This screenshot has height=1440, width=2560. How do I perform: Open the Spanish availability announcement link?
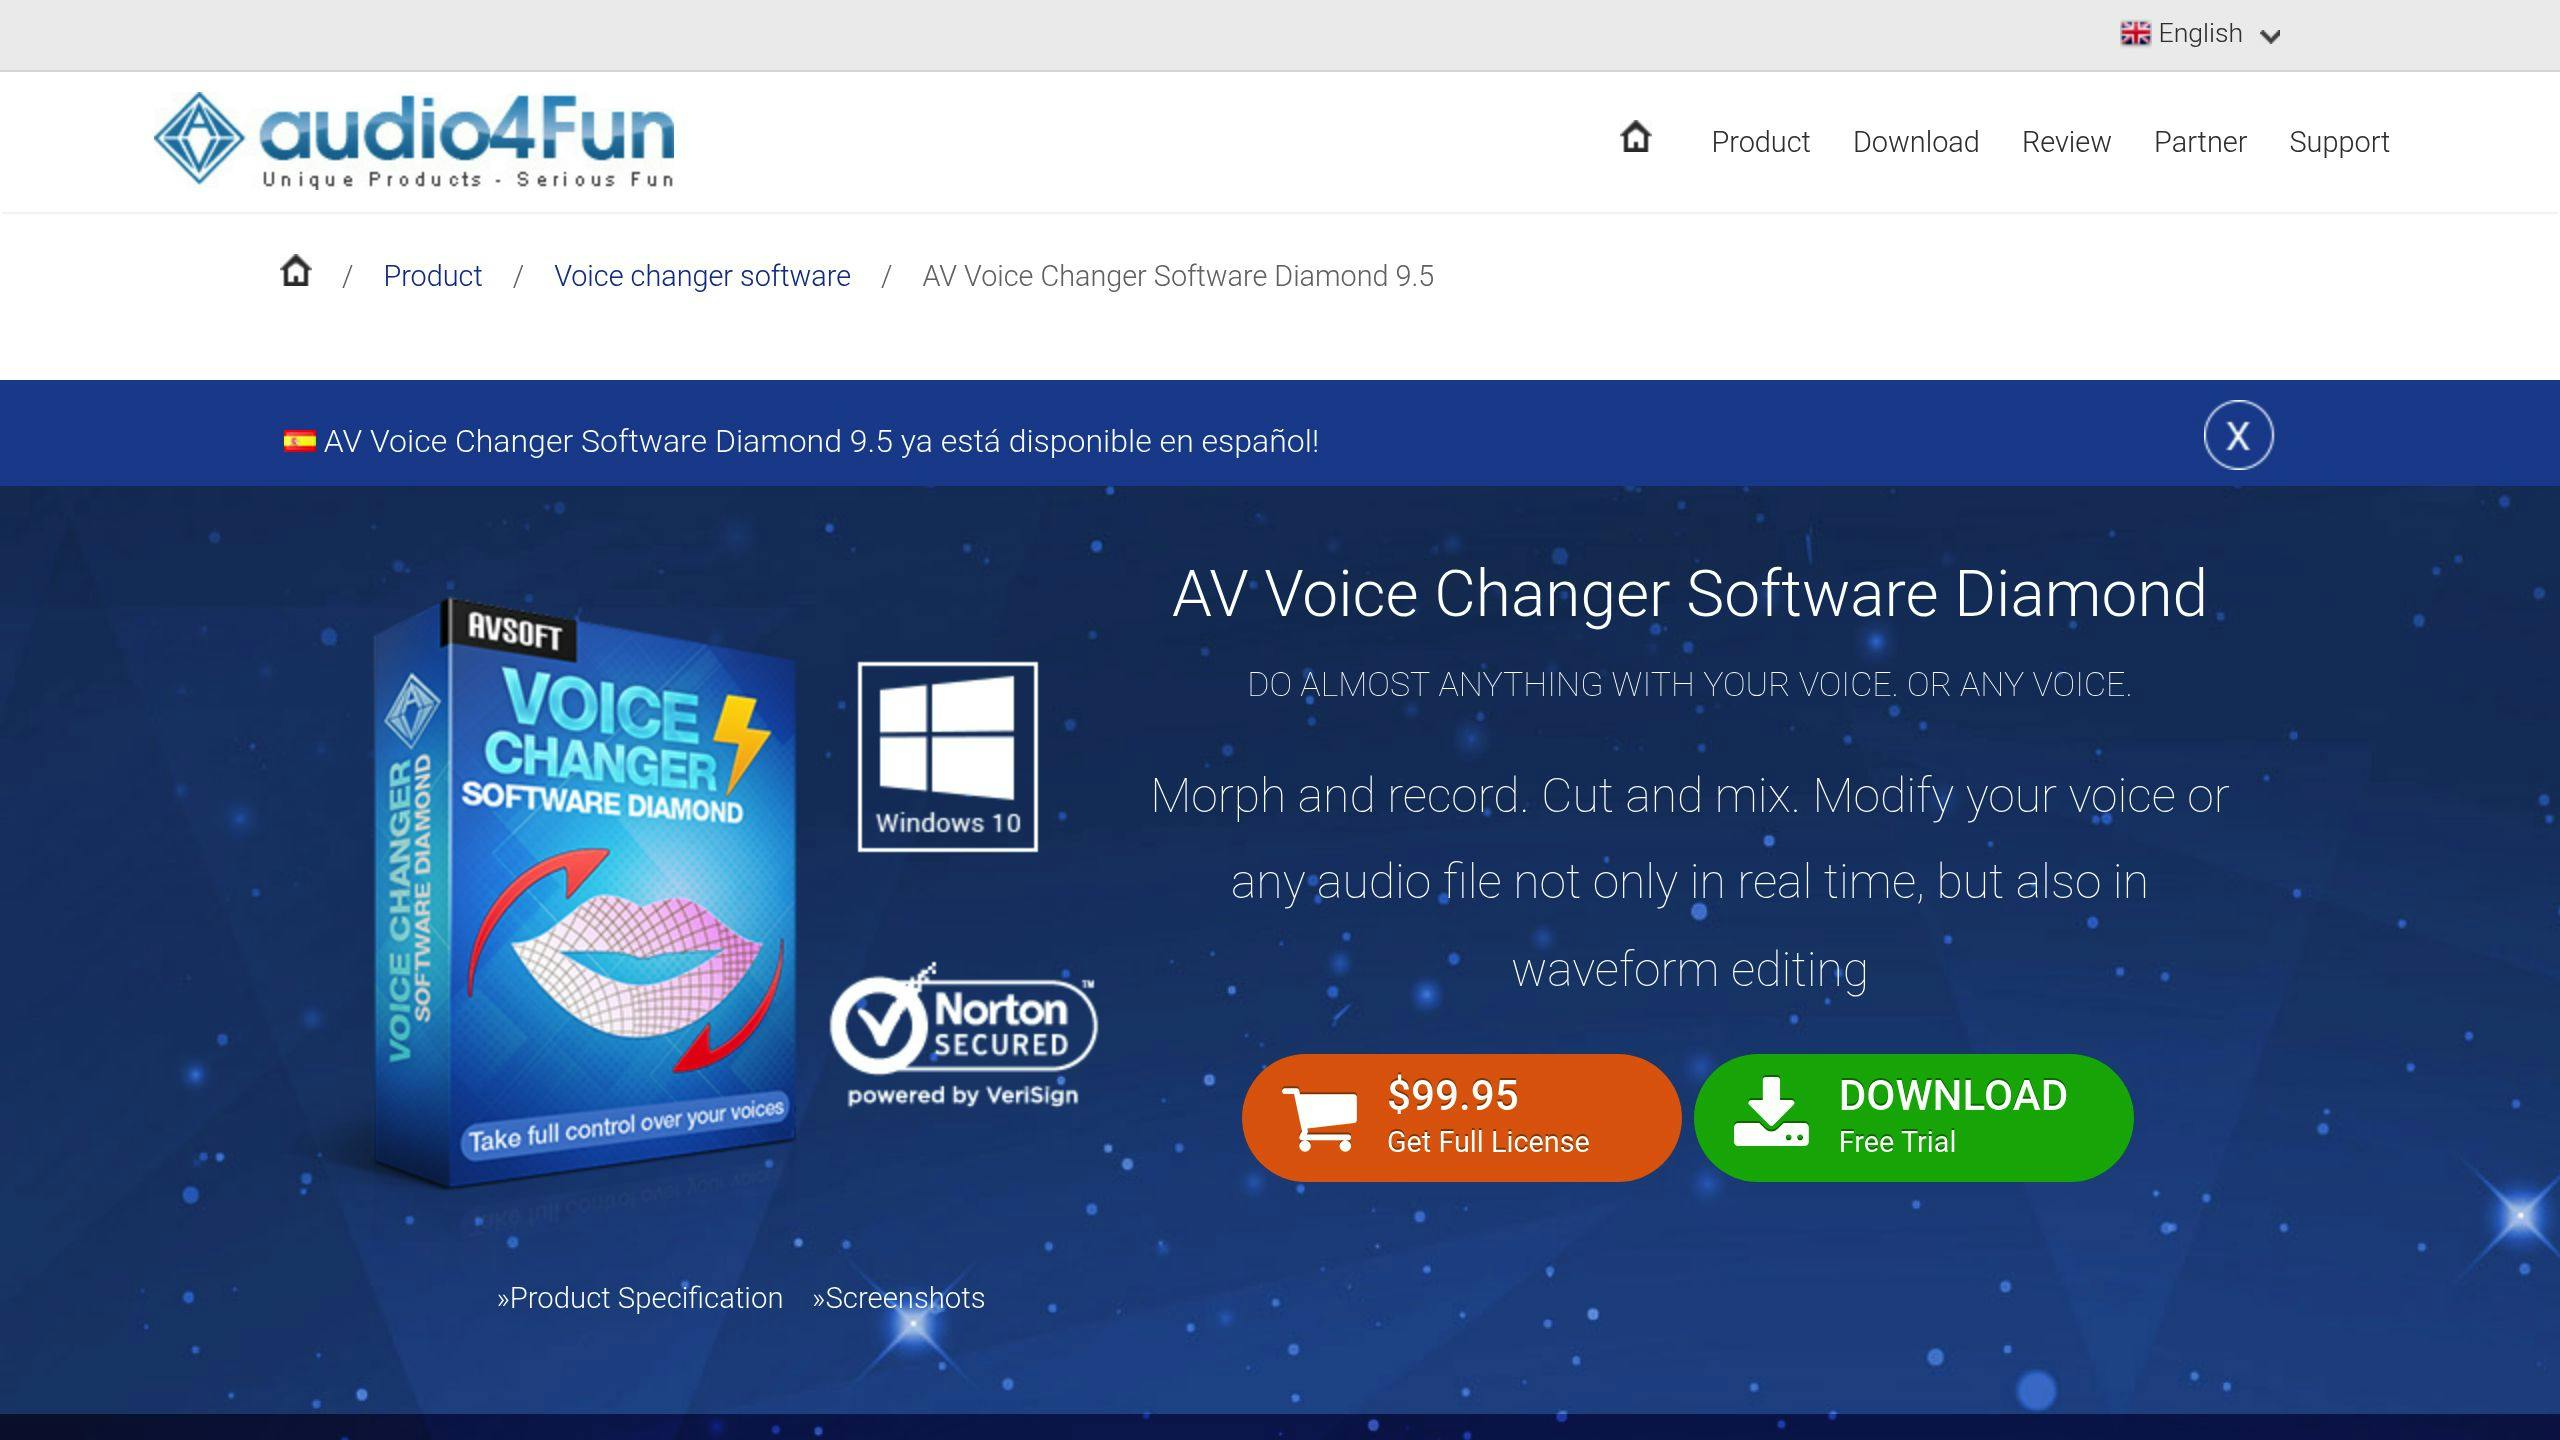[x=821, y=441]
